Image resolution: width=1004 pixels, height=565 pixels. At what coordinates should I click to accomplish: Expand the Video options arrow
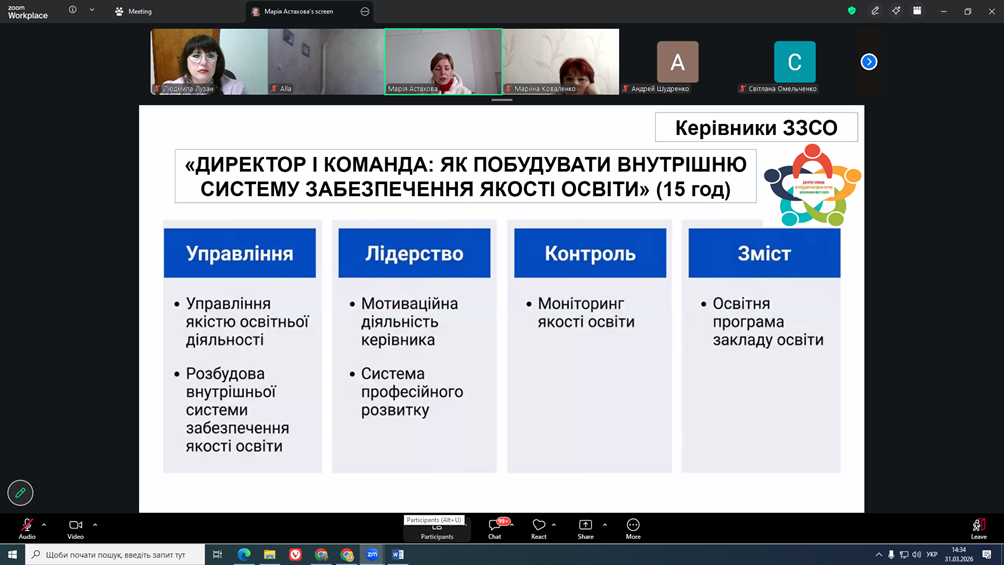pyautogui.click(x=95, y=525)
